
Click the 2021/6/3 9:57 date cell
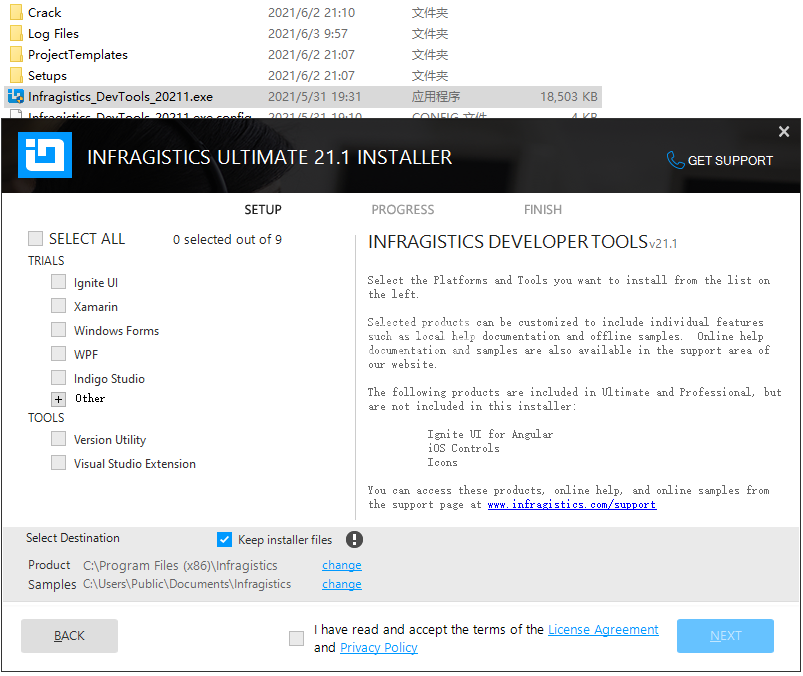click(x=308, y=33)
